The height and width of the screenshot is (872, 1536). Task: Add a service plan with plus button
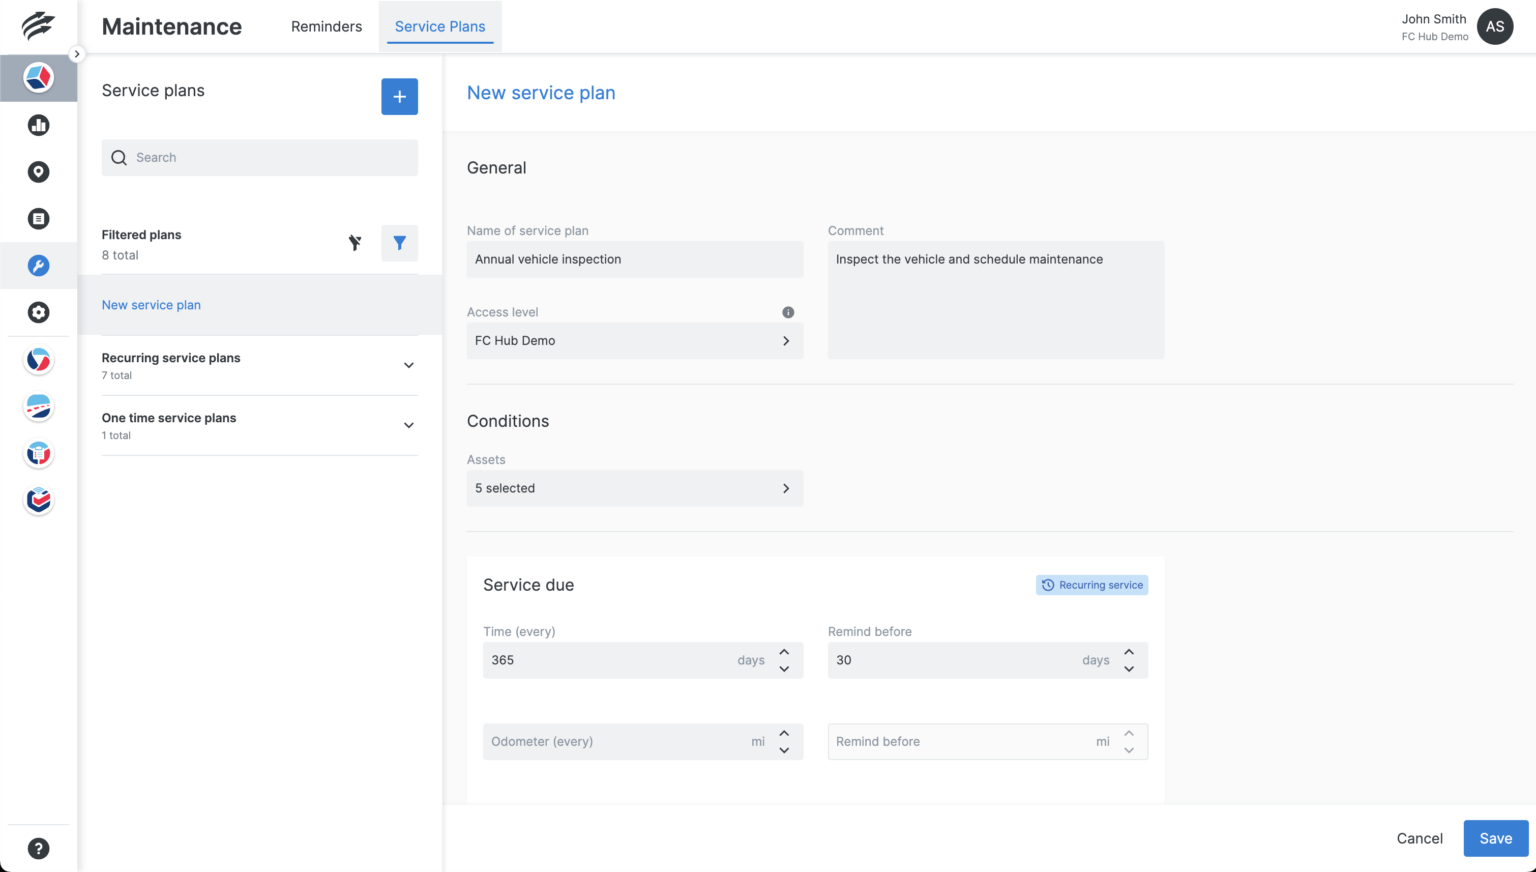pos(399,97)
